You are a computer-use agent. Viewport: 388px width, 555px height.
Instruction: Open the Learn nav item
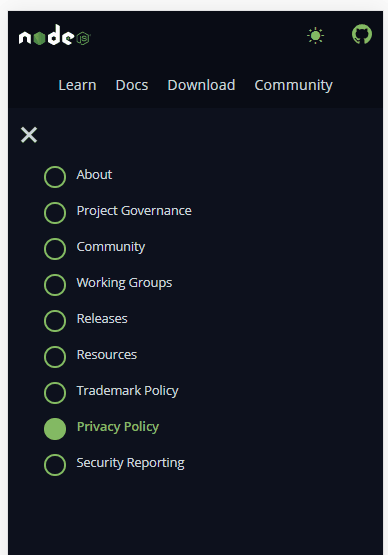77,85
